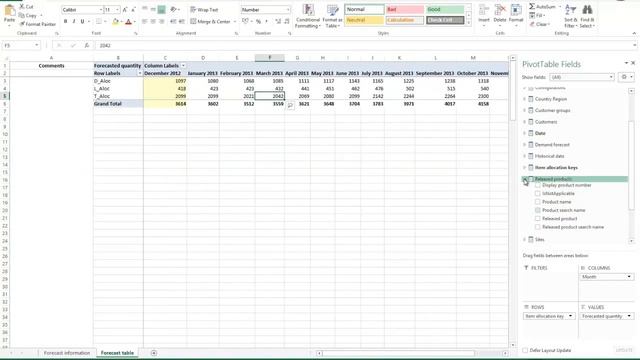Click the Paste icon in Clipboard group
The height and width of the screenshot is (360, 640).
click(x=9, y=11)
